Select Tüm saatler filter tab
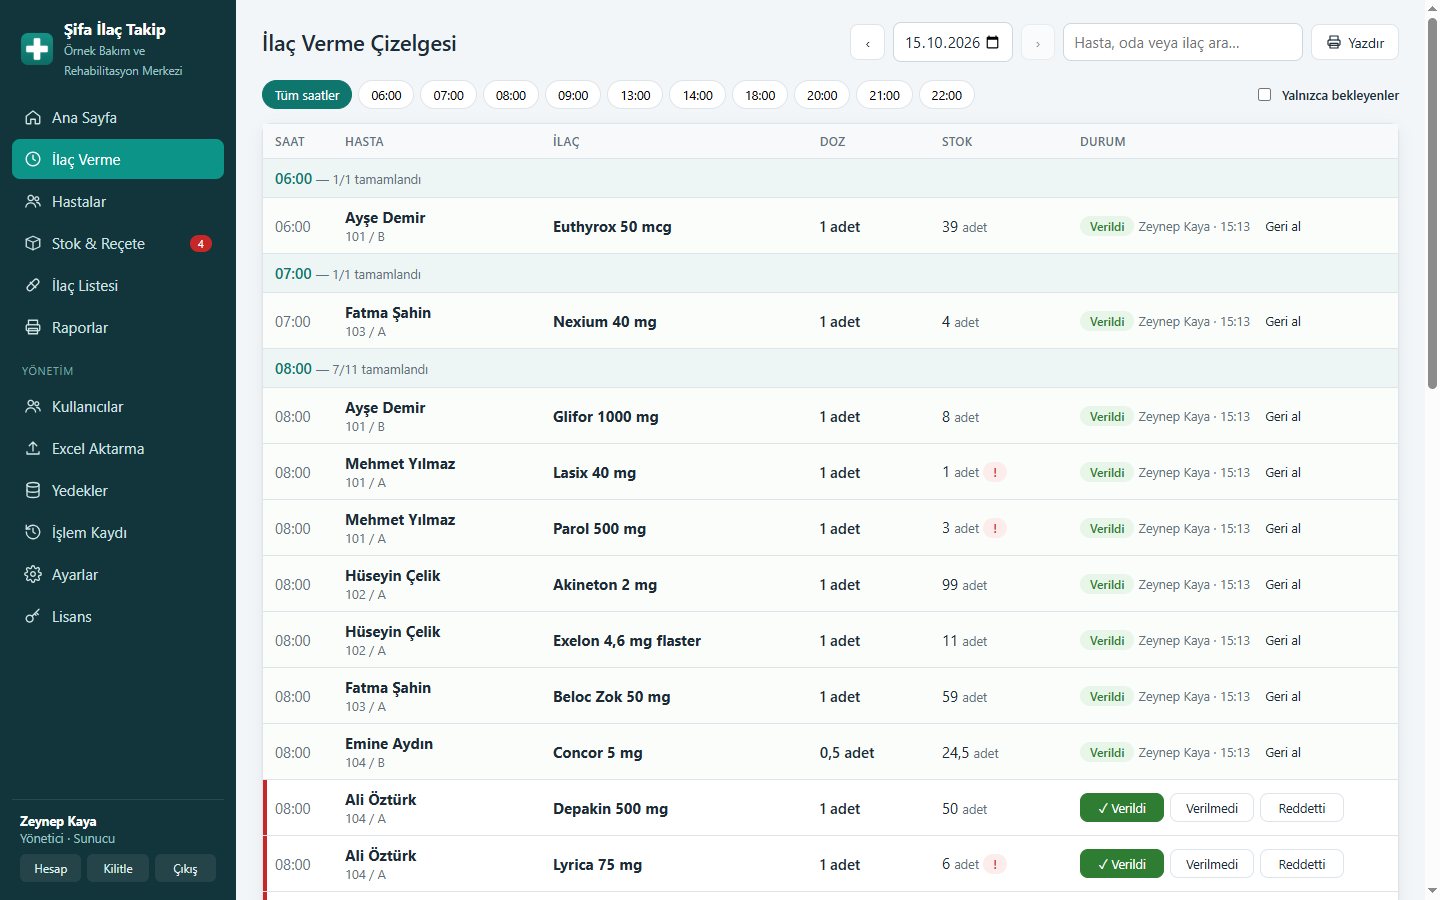 (307, 95)
